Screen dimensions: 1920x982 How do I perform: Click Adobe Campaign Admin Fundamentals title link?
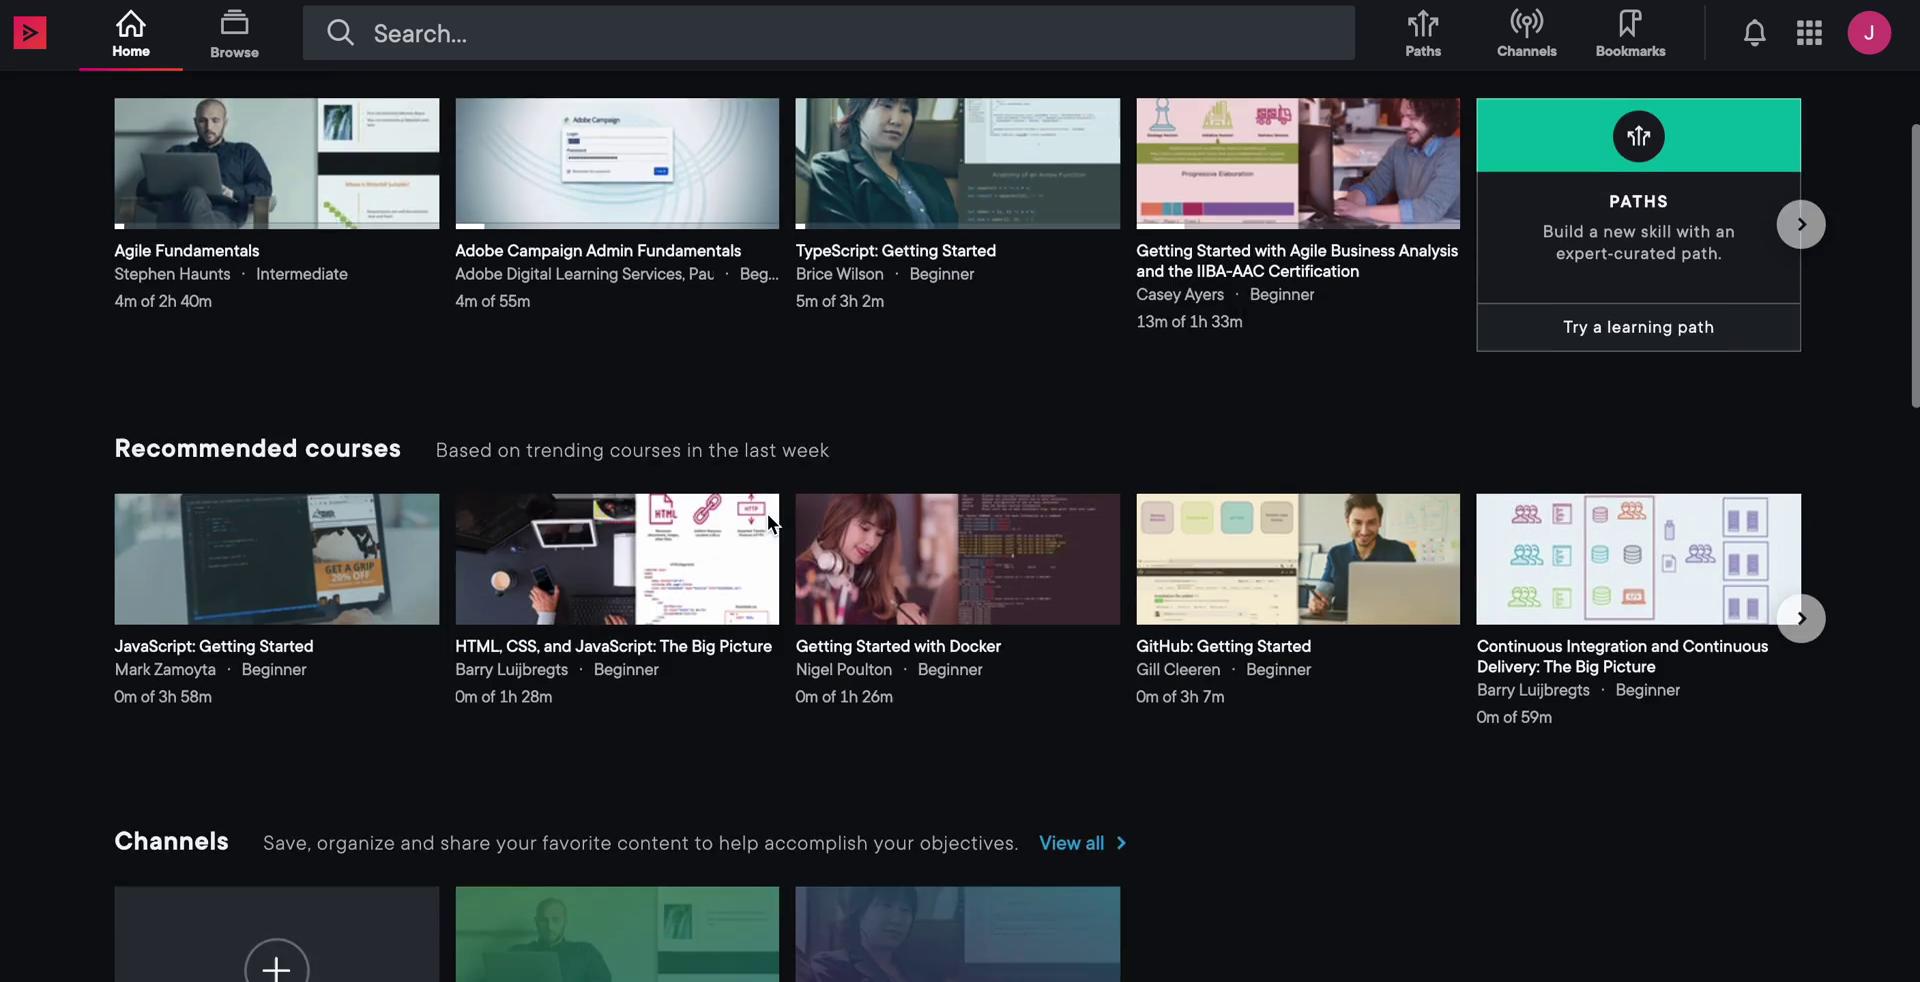[598, 251]
